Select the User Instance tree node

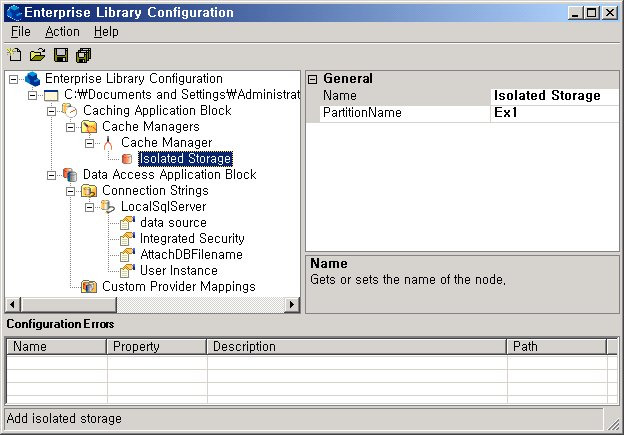[x=179, y=270]
